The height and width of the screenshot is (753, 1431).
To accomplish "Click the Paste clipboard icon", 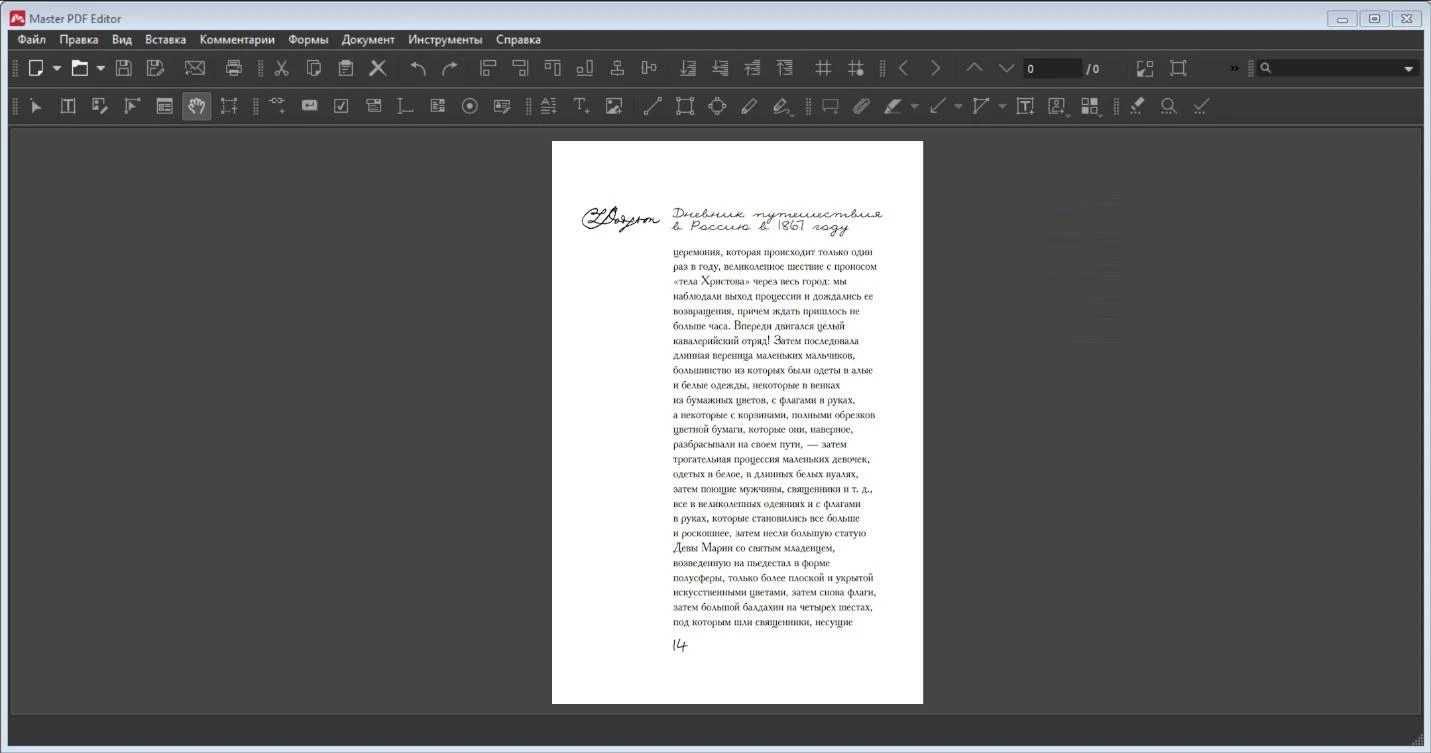I will pyautogui.click(x=345, y=68).
